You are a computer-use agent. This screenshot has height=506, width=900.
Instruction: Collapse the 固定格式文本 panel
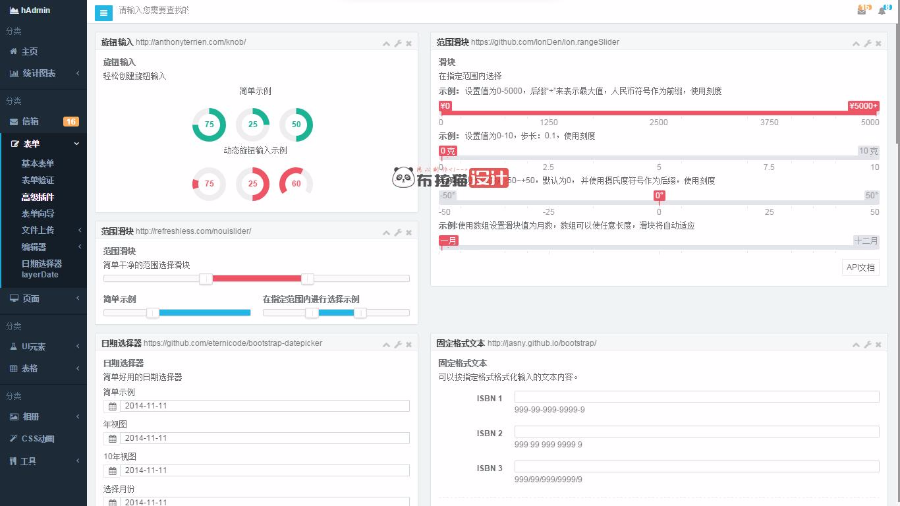pos(856,344)
